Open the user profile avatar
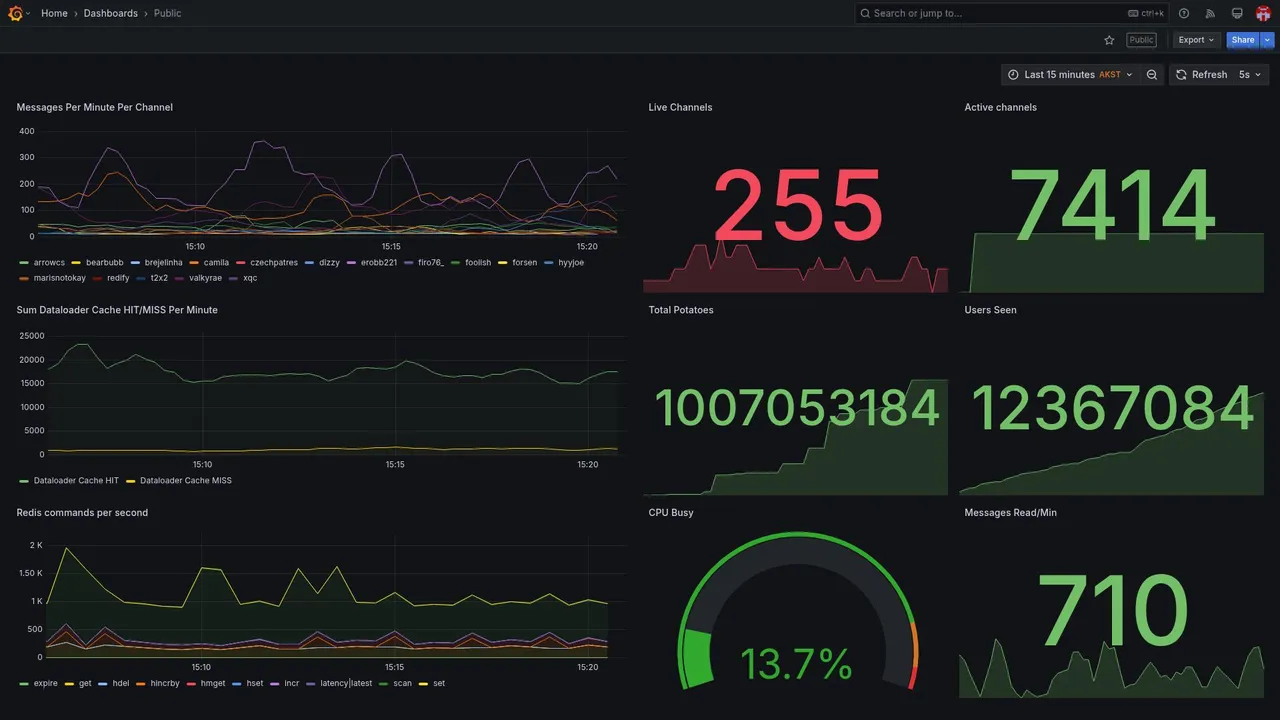 (x=1263, y=13)
